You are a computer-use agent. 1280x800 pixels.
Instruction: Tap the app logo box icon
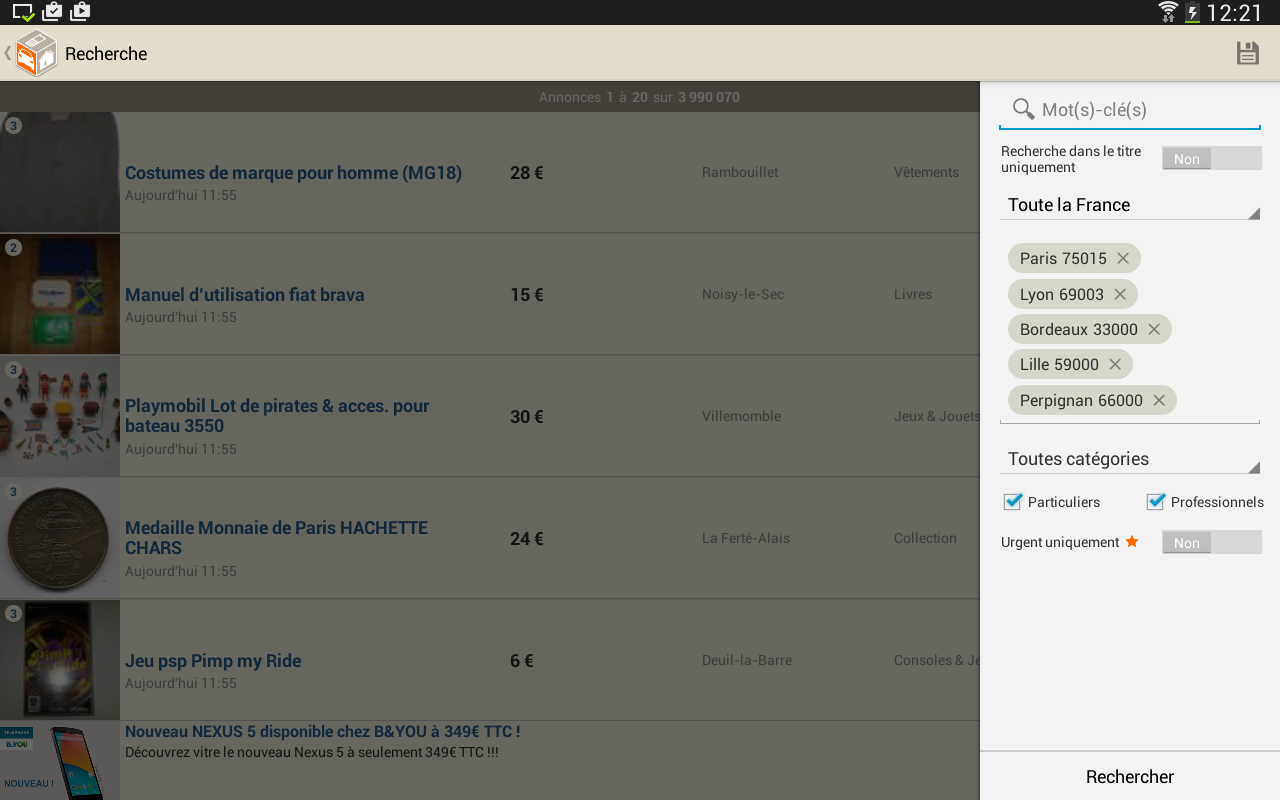coord(37,53)
